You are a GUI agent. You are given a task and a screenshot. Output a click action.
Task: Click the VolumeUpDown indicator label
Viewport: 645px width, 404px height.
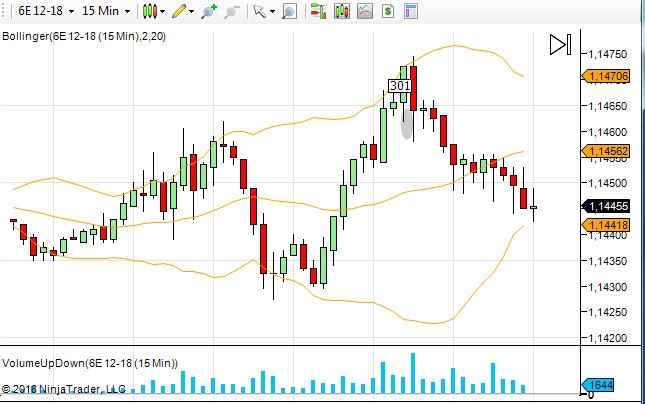tap(89, 362)
